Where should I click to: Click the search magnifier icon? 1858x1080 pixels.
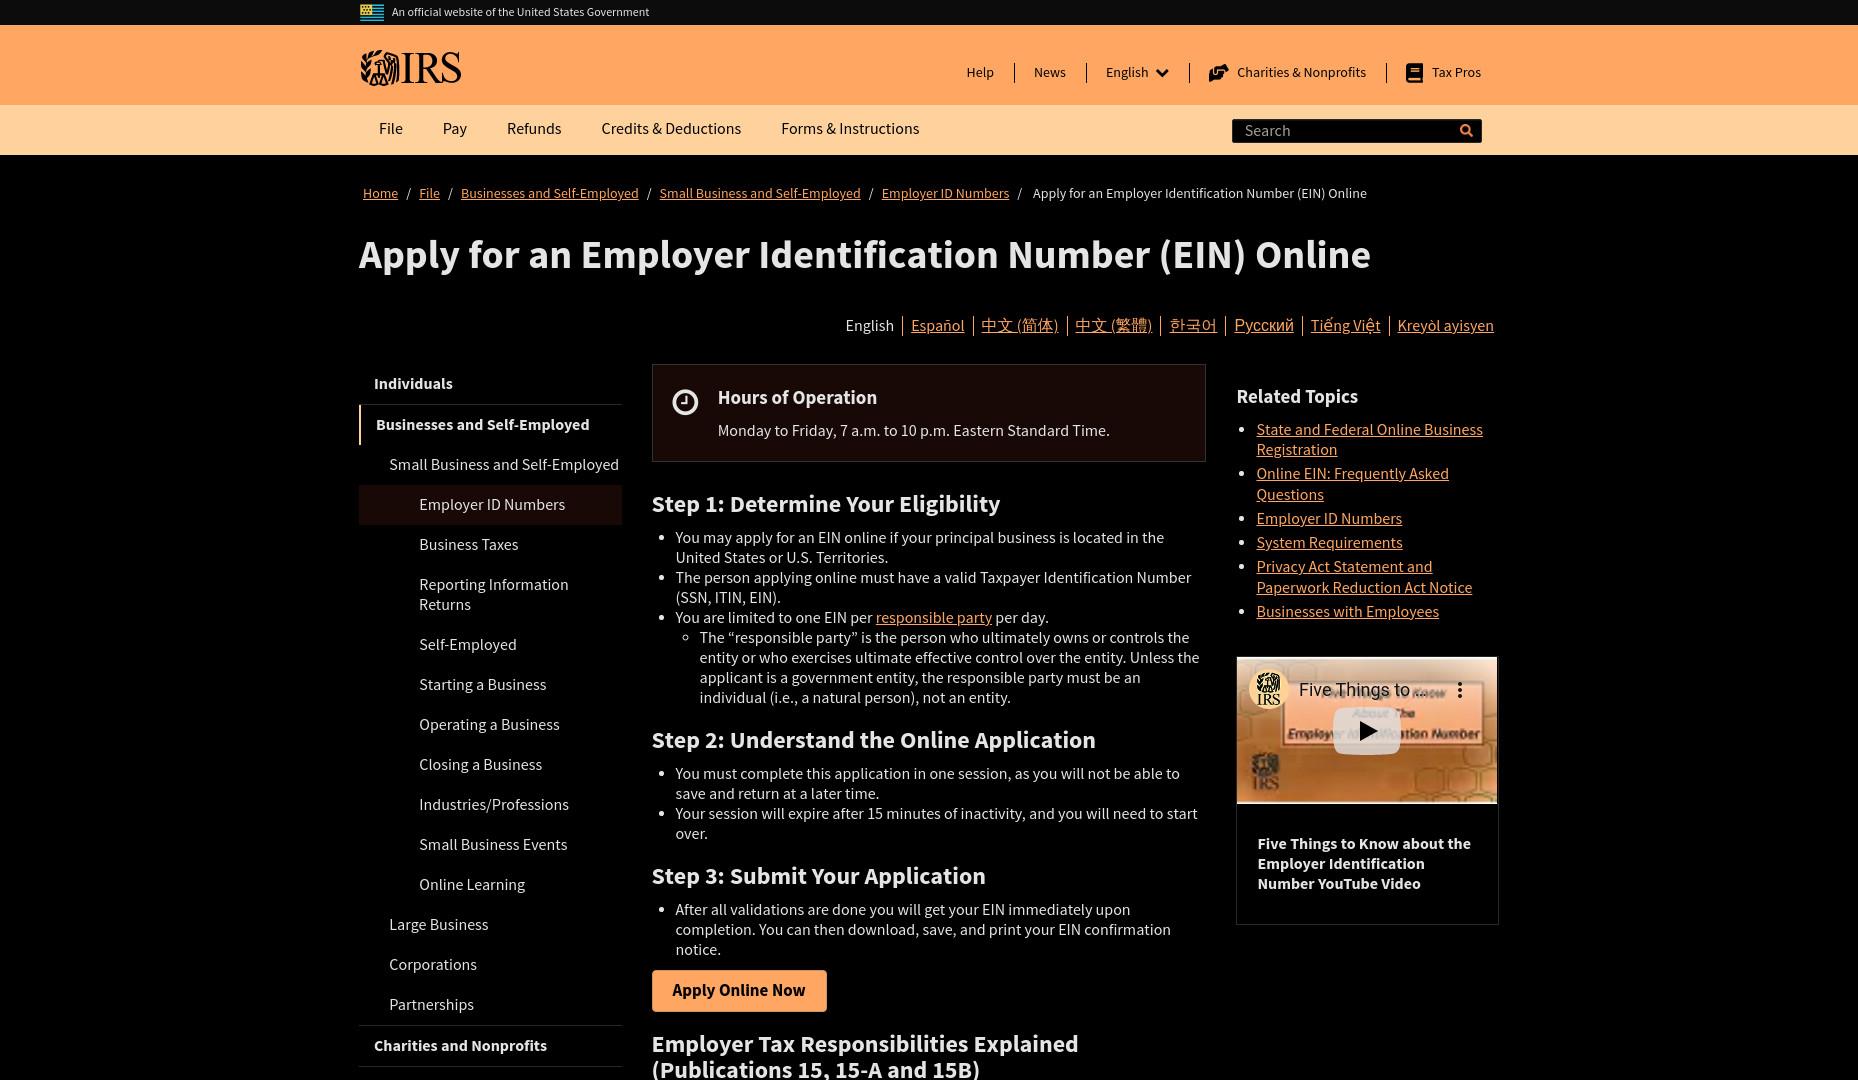point(1466,131)
